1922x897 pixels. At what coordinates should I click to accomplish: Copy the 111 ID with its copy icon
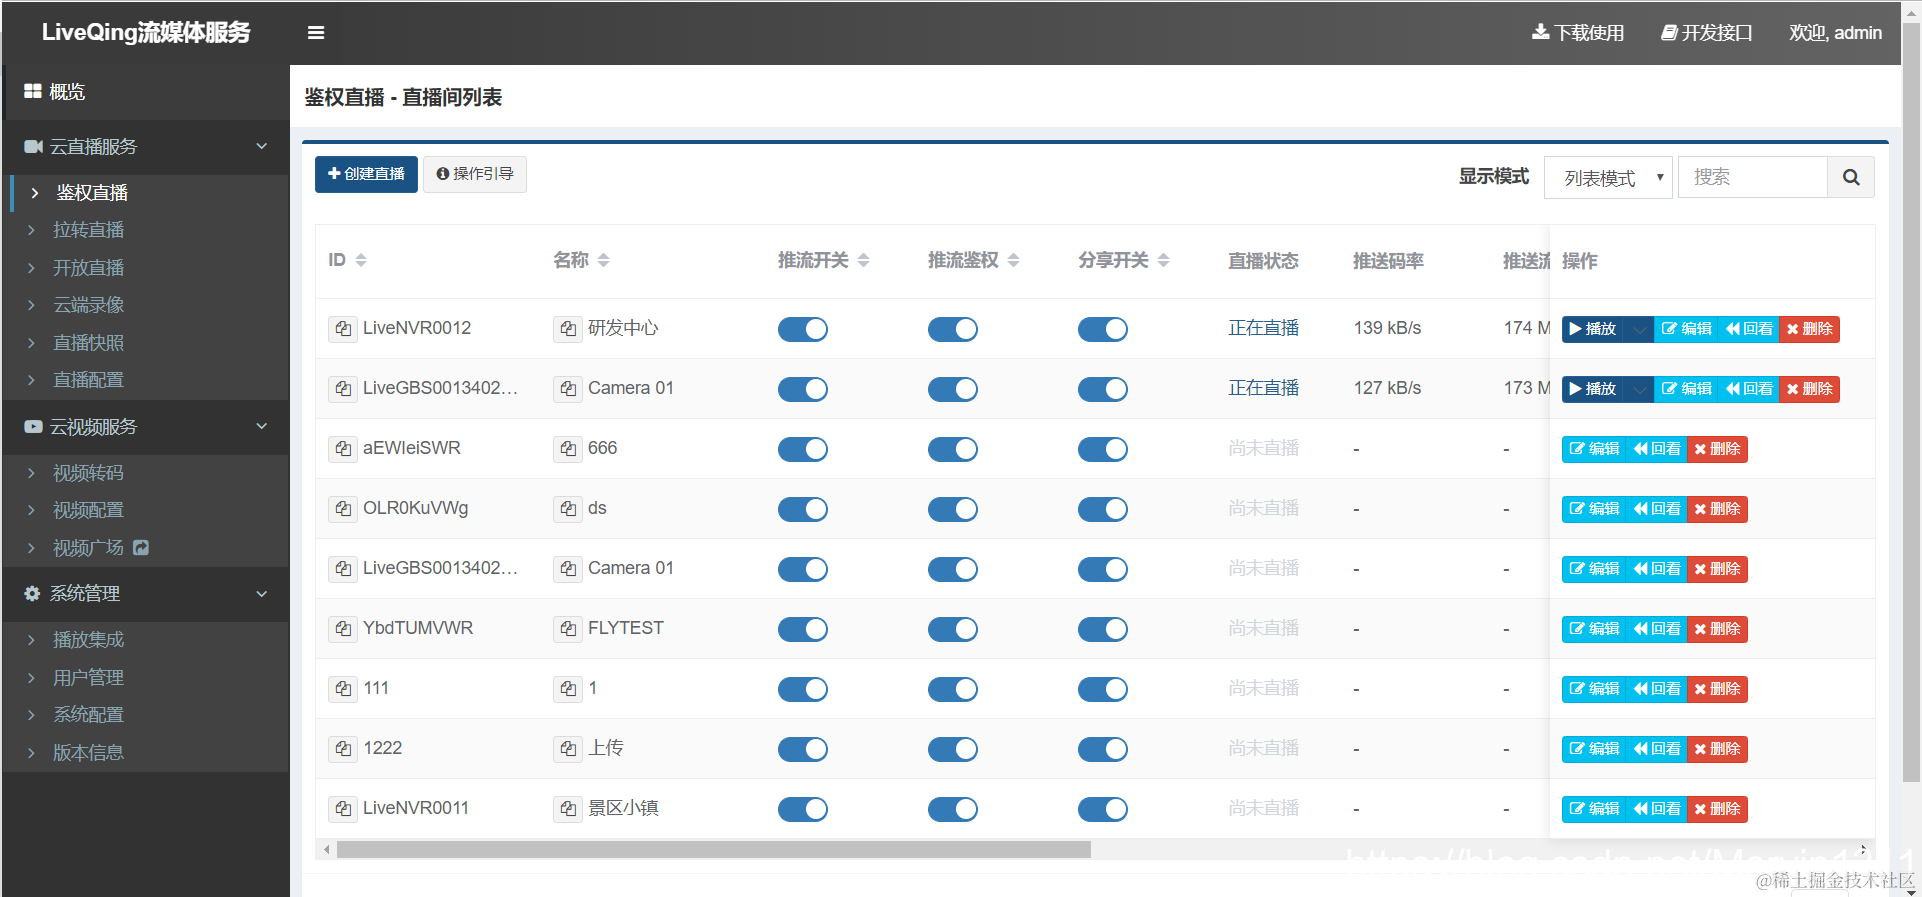click(x=343, y=689)
